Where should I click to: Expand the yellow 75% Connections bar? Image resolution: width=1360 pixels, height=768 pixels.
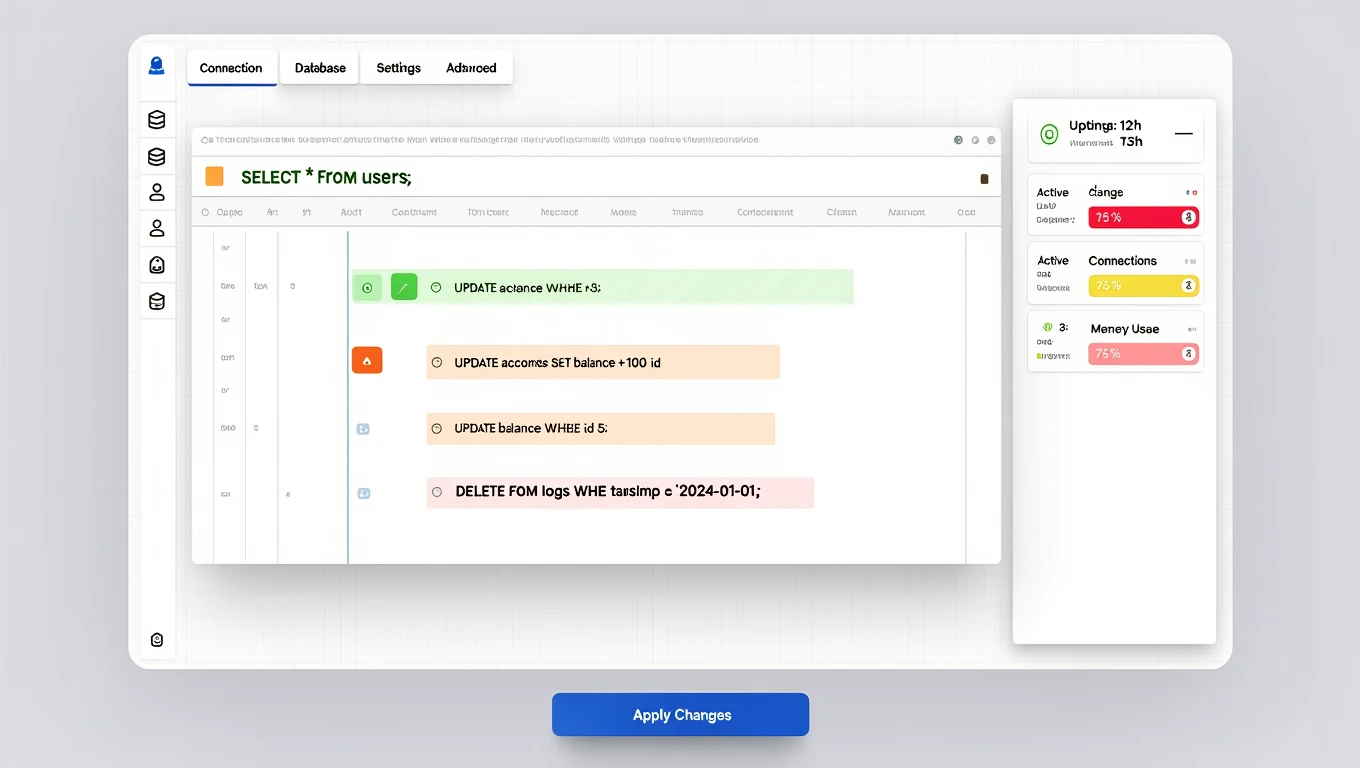click(1188, 286)
